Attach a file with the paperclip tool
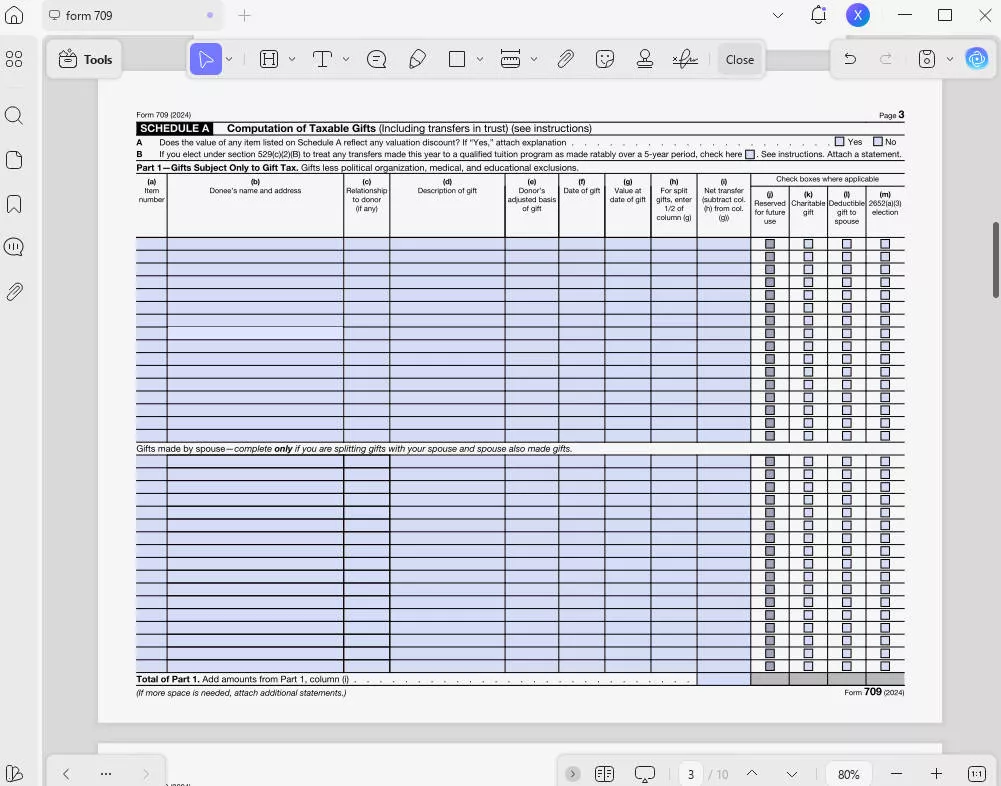This screenshot has height=786, width=1001. click(x=565, y=59)
